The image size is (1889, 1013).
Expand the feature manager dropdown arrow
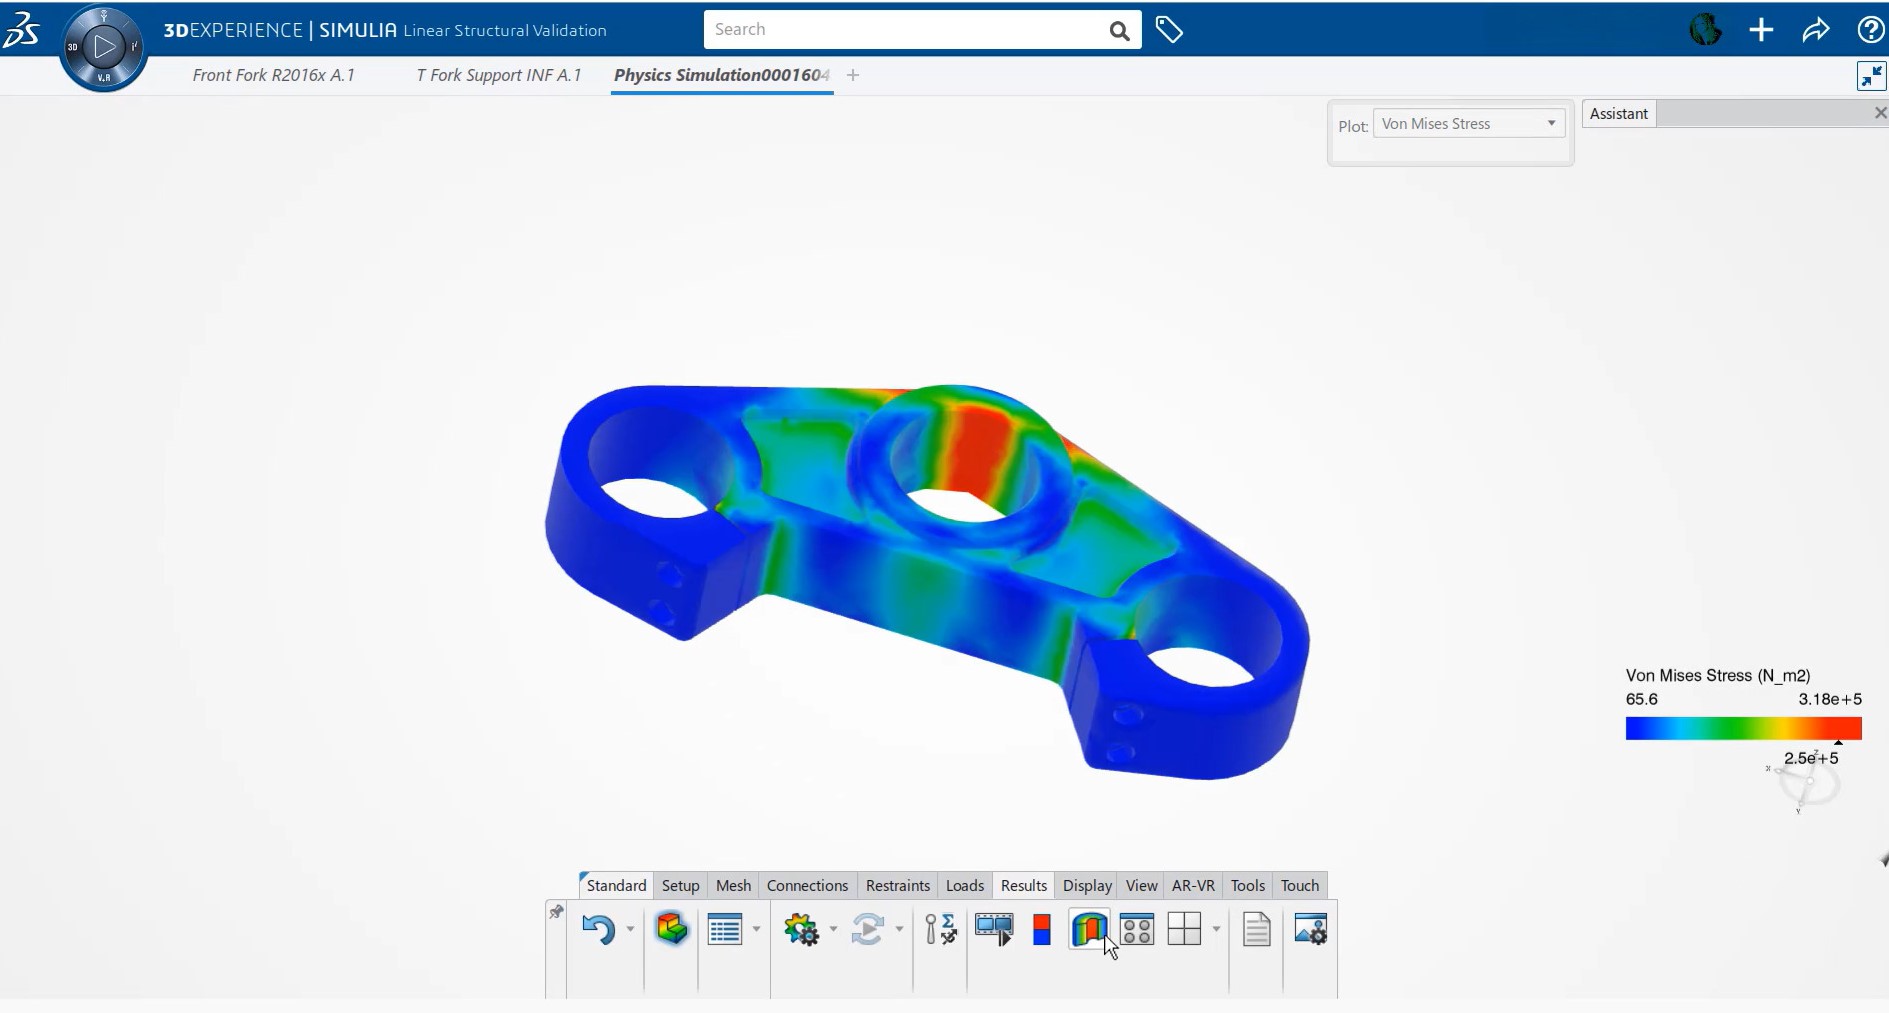pos(756,929)
